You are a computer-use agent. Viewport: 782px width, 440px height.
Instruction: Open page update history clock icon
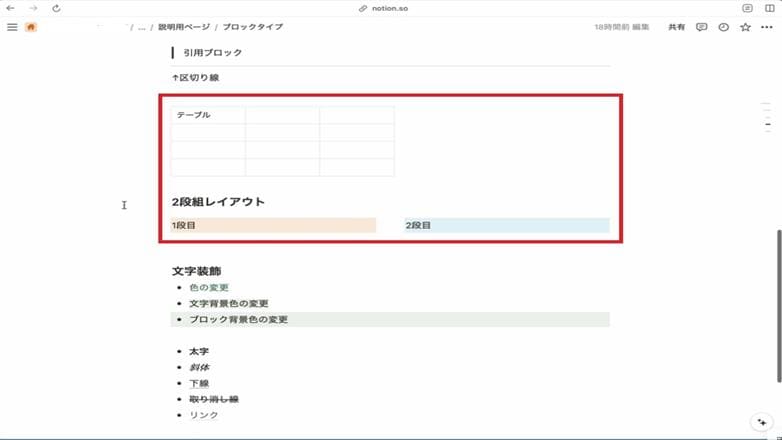click(723, 27)
